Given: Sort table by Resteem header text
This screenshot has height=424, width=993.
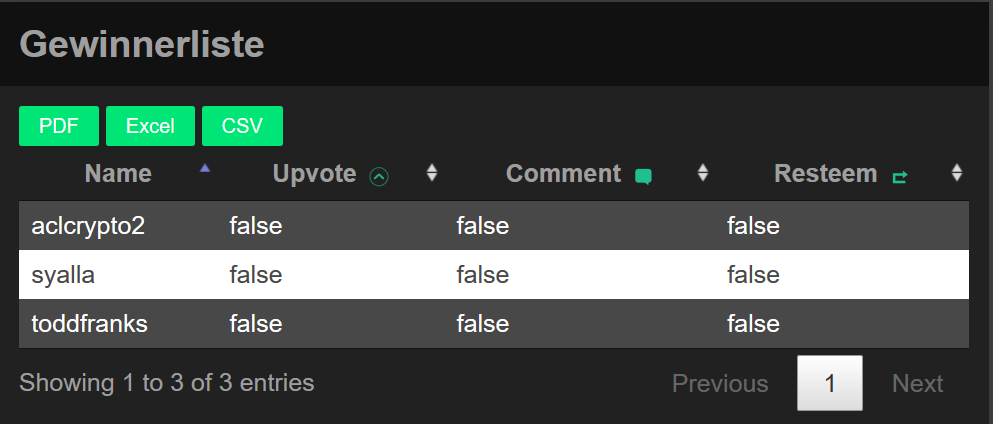Looking at the screenshot, I should click(825, 174).
